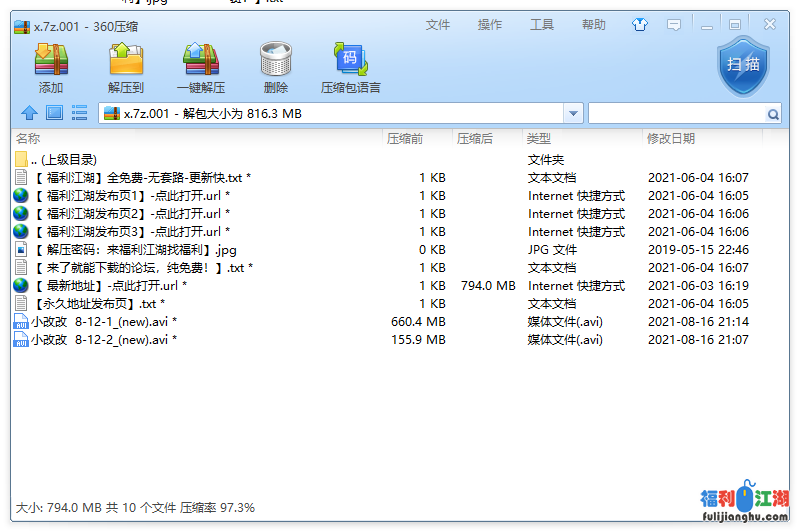Open the 工具 (Tools) menu
800x532 pixels.
(542, 25)
